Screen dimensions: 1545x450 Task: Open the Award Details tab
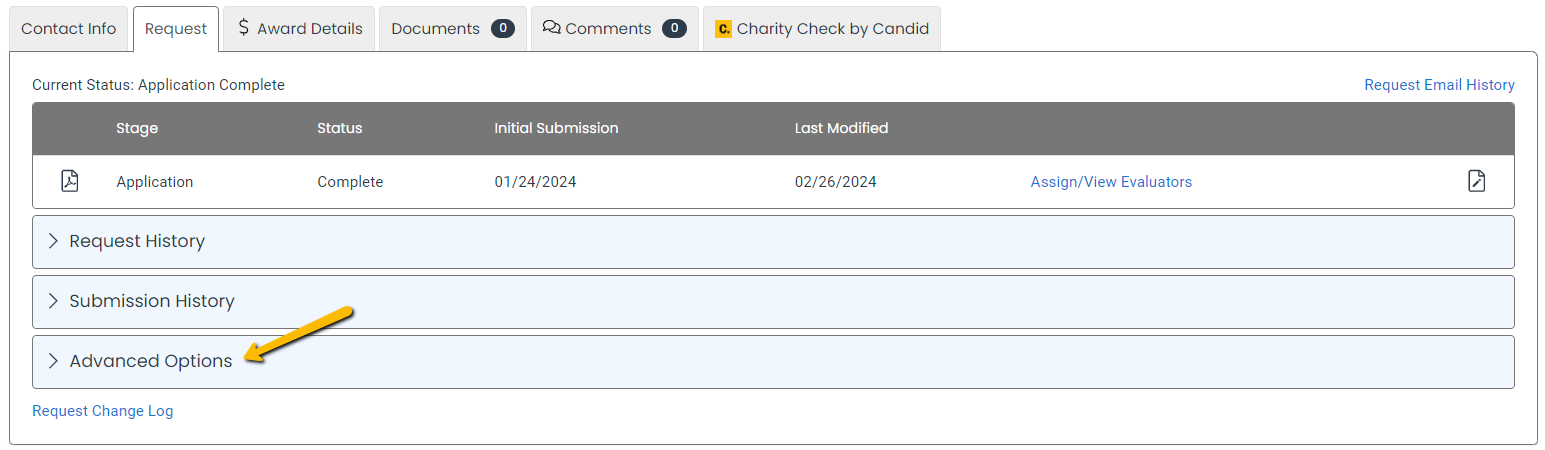coord(299,28)
